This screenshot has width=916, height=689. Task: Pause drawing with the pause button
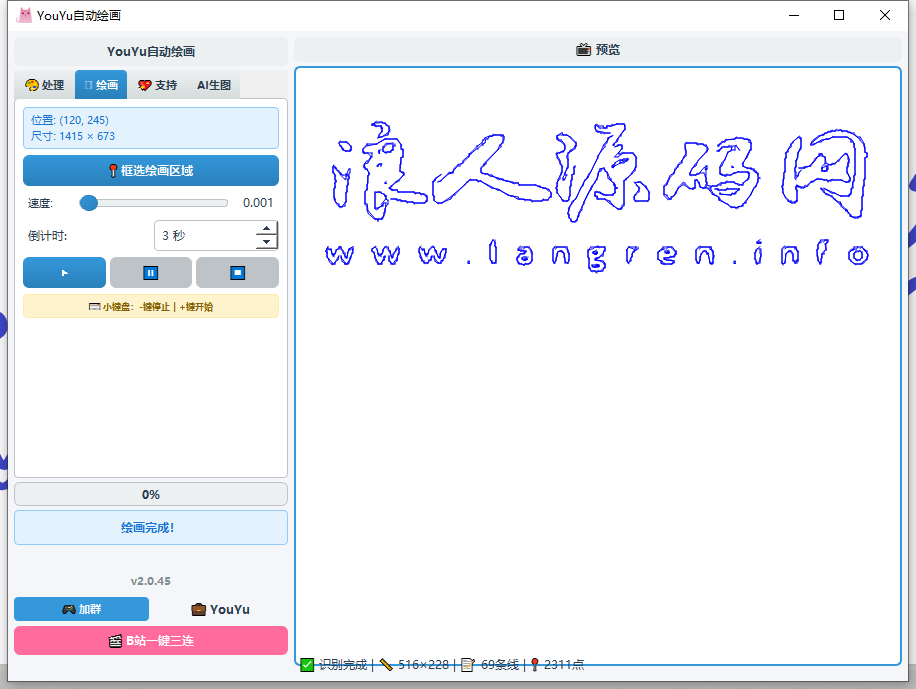(150, 272)
